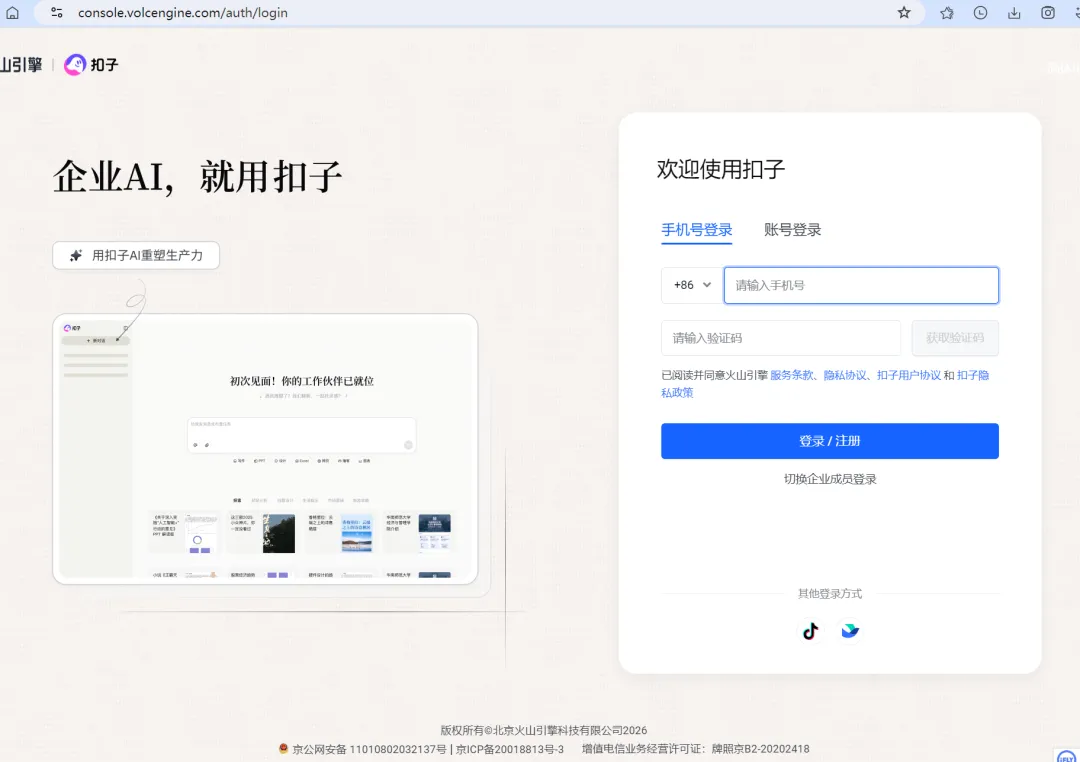The image size is (1080, 762).
Task: Click the 获取验证码 button
Action: 954,338
